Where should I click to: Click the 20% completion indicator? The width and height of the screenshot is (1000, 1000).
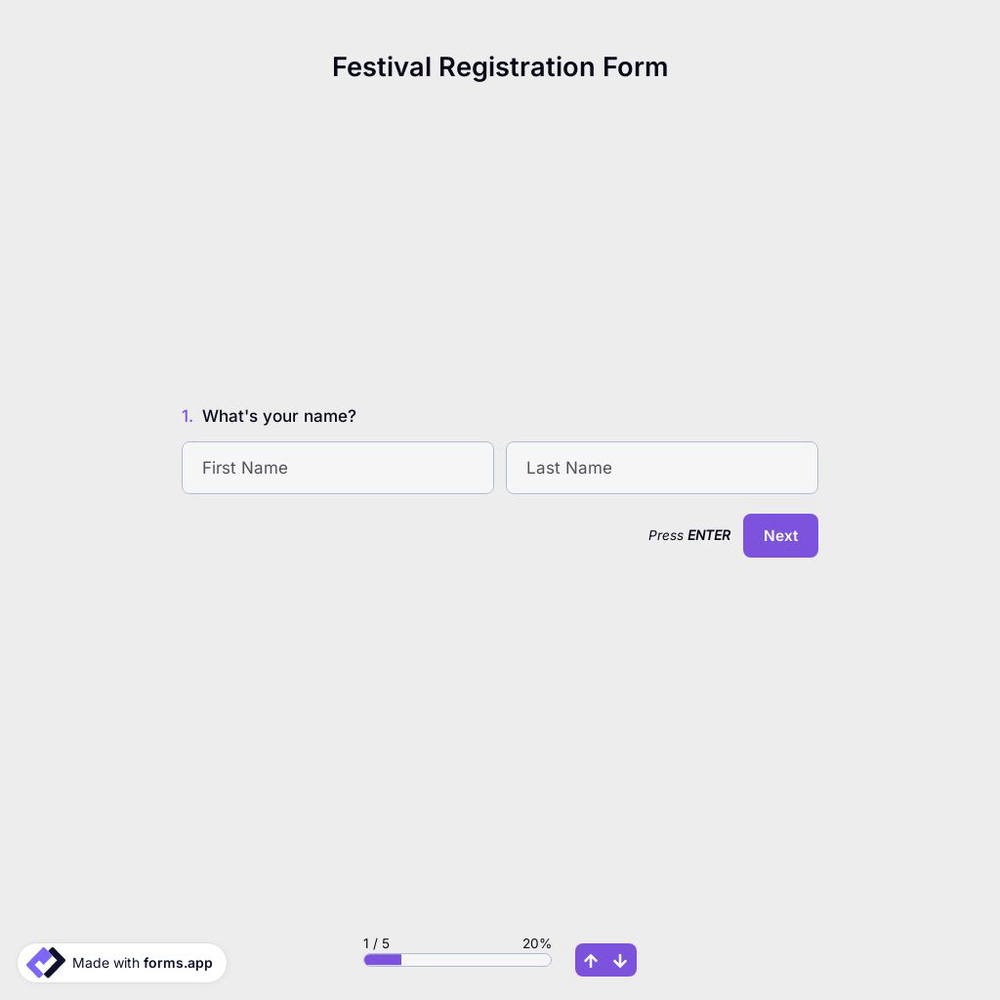coord(536,943)
